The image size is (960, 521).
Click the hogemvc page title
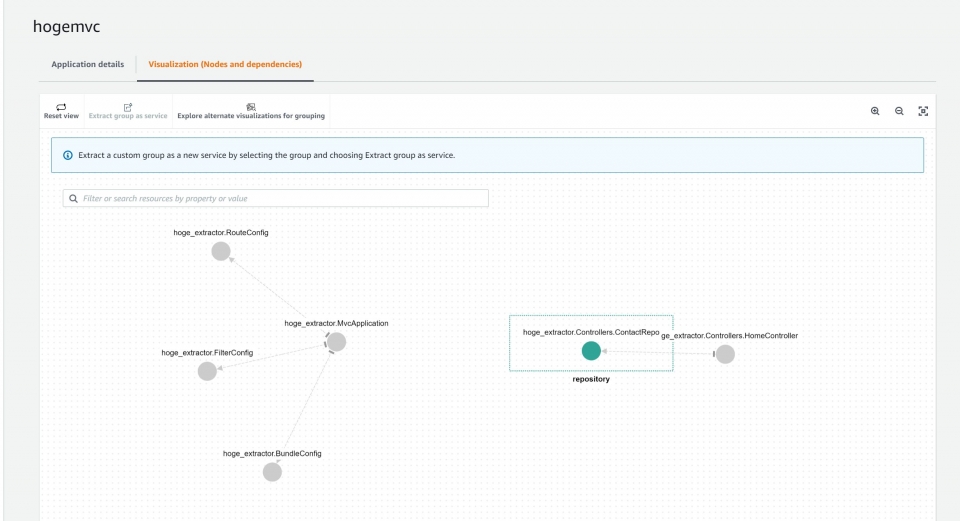pyautogui.click(x=67, y=26)
